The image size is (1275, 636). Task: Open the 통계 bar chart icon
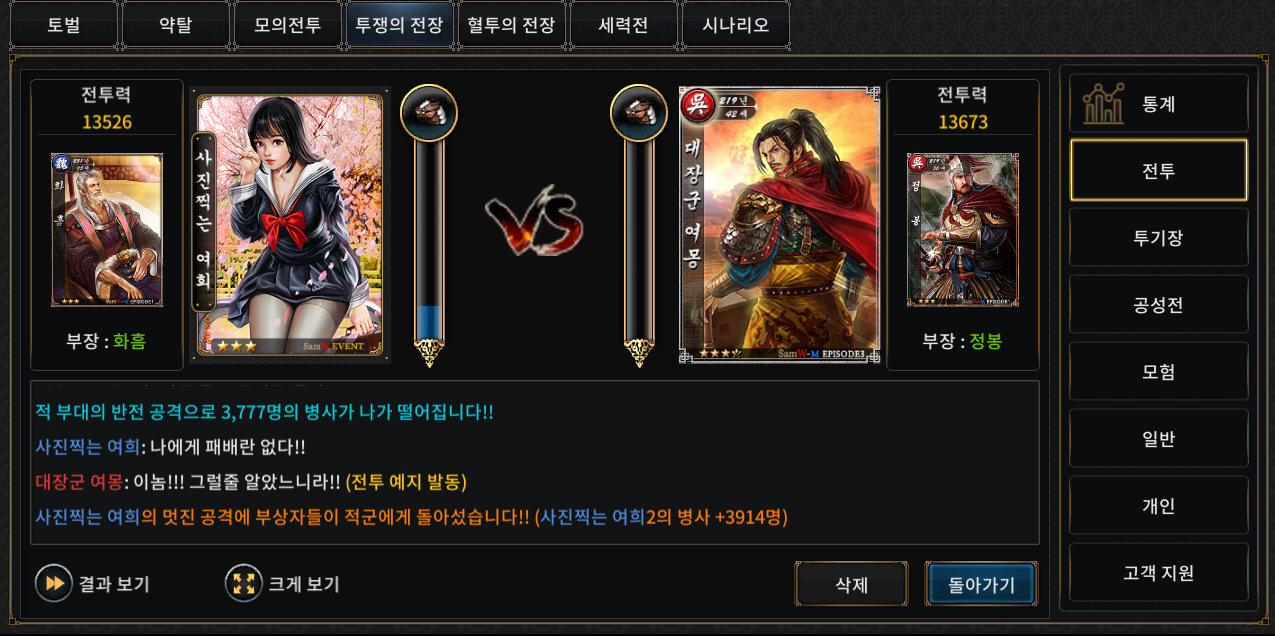click(1105, 103)
